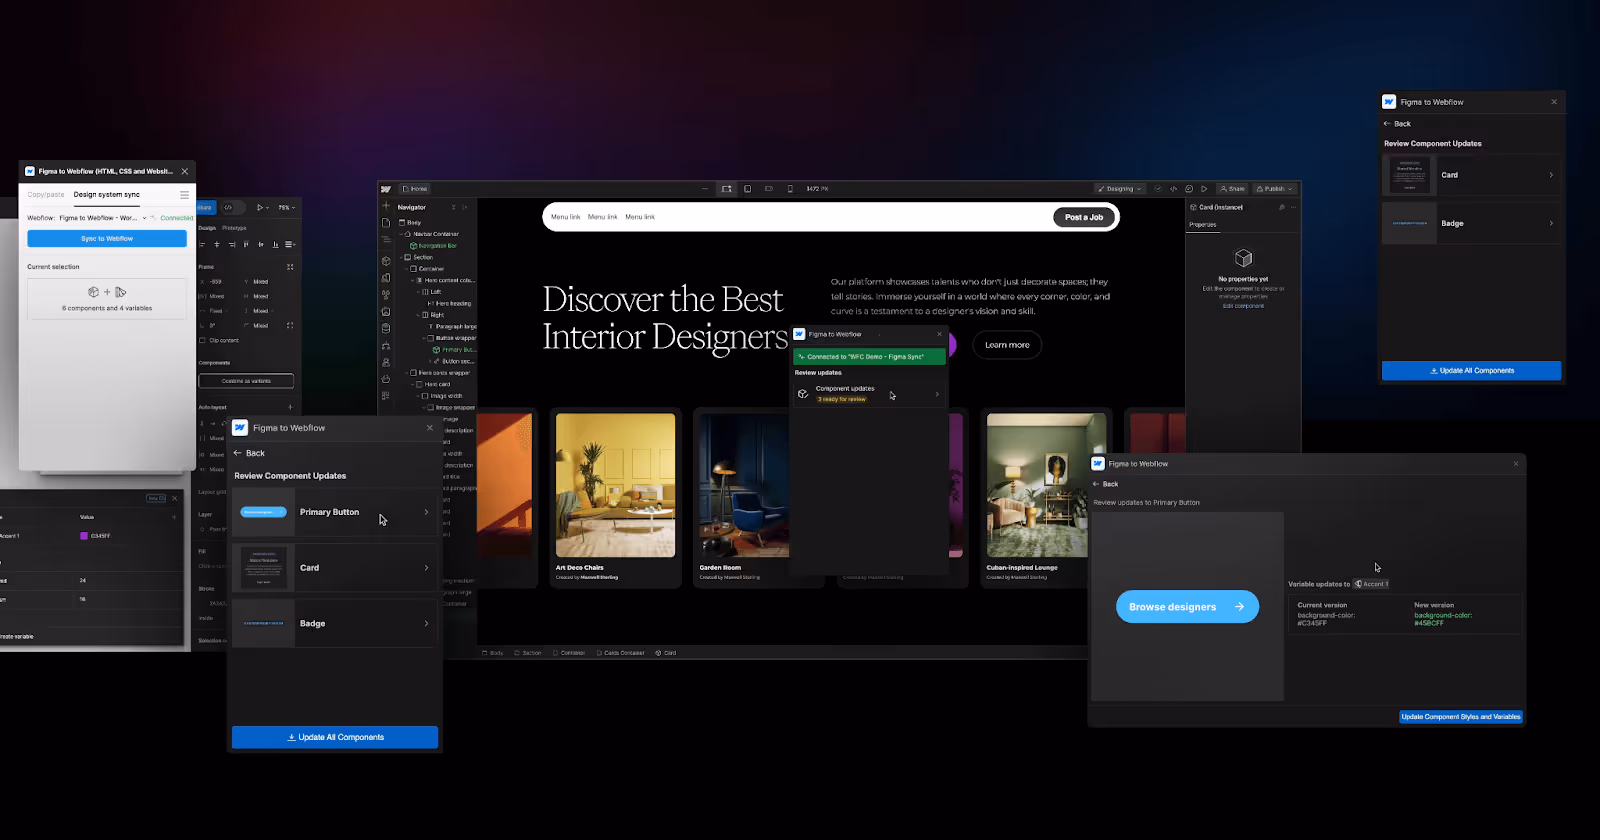Click Update All Components in bottom-left panel

(x=335, y=737)
